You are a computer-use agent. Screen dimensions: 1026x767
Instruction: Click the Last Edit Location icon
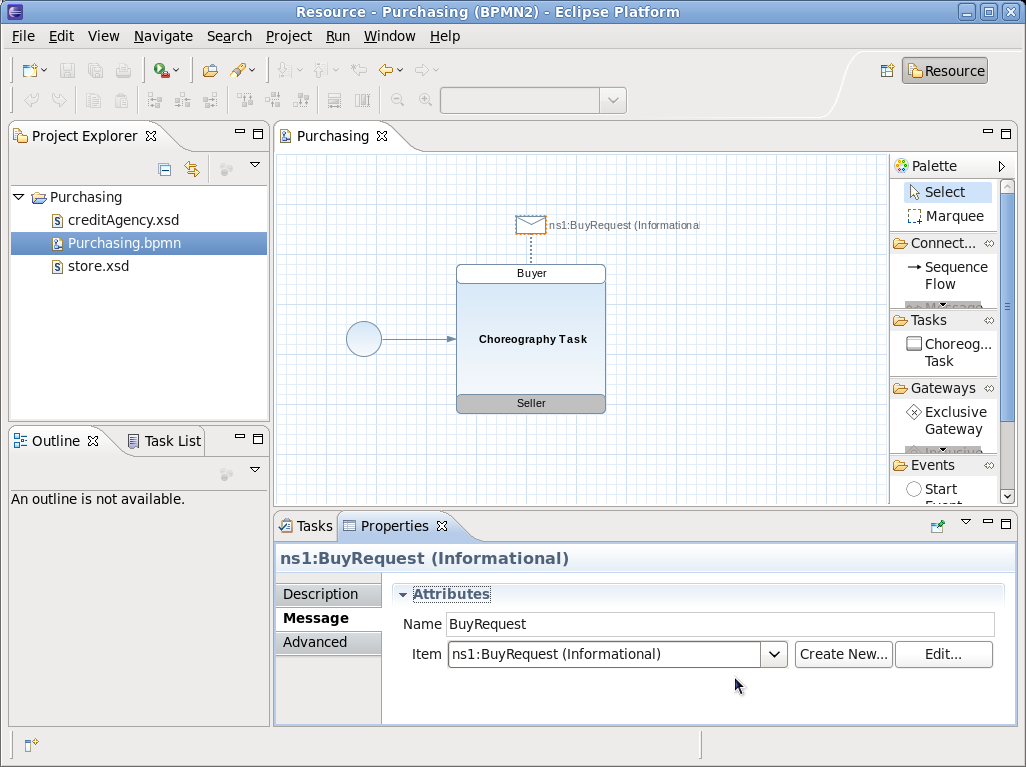click(x=359, y=70)
